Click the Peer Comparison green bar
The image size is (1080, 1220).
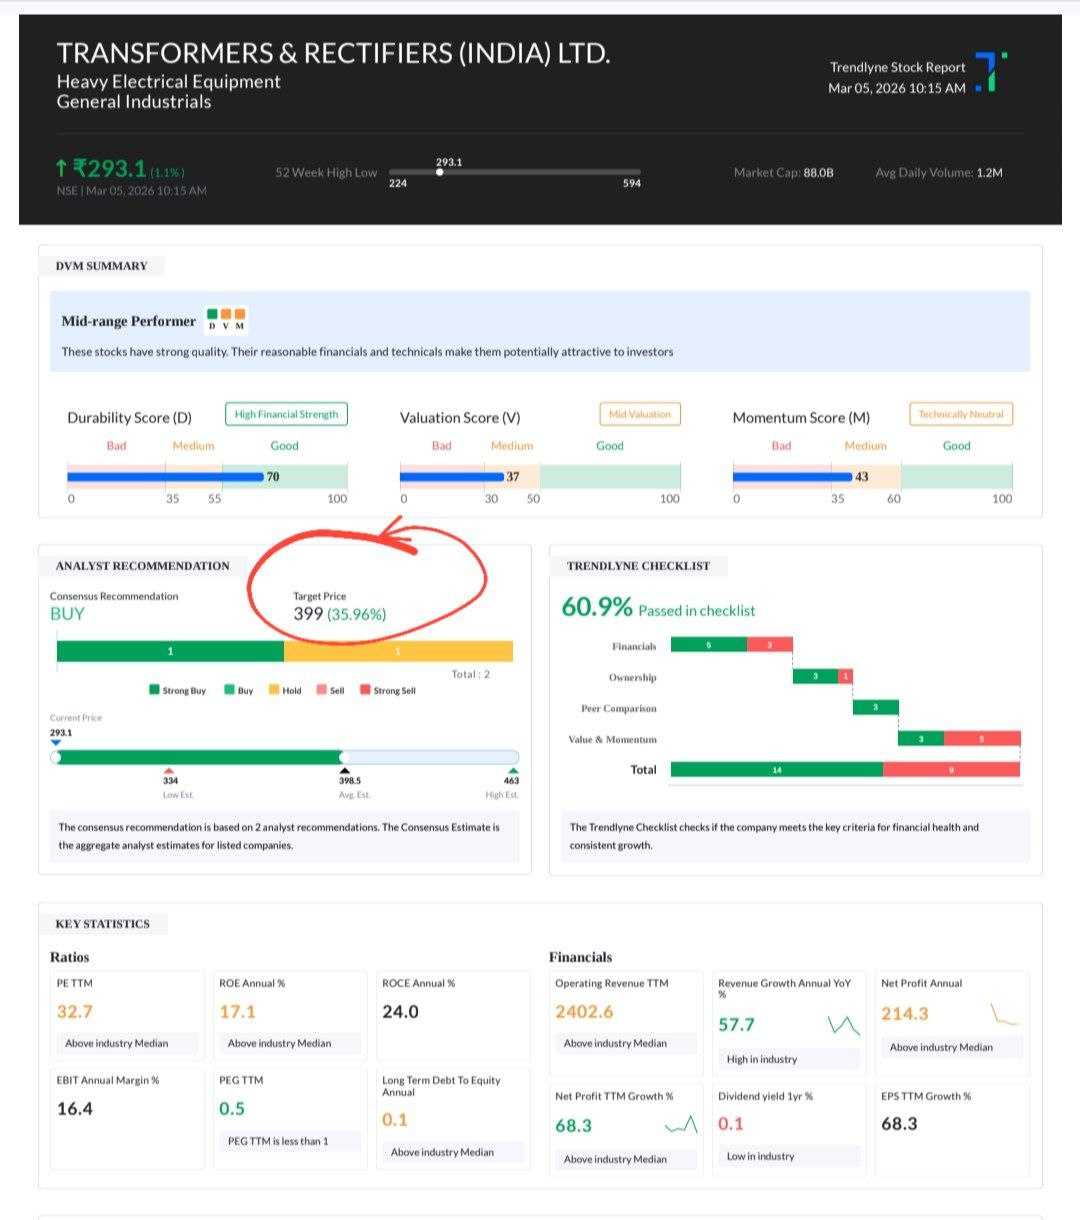[x=876, y=707]
